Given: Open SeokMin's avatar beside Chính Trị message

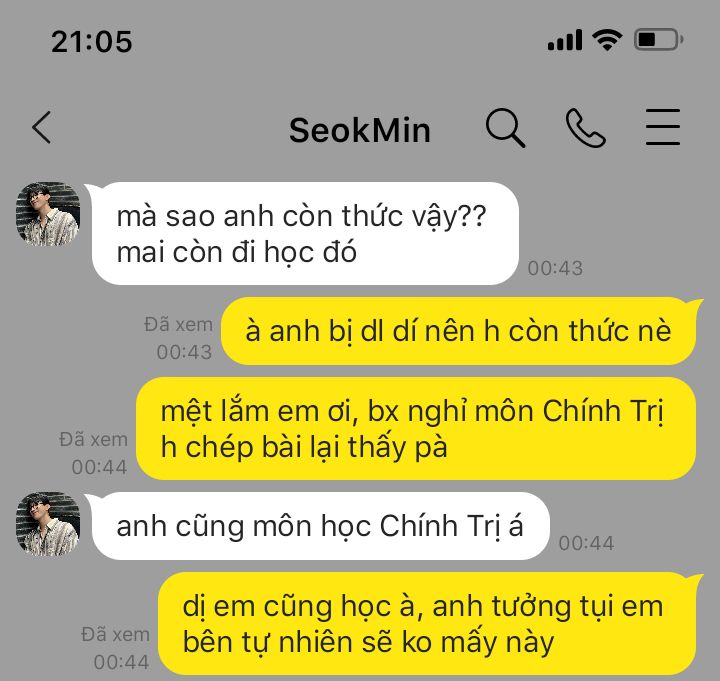Looking at the screenshot, I should 48,524.
